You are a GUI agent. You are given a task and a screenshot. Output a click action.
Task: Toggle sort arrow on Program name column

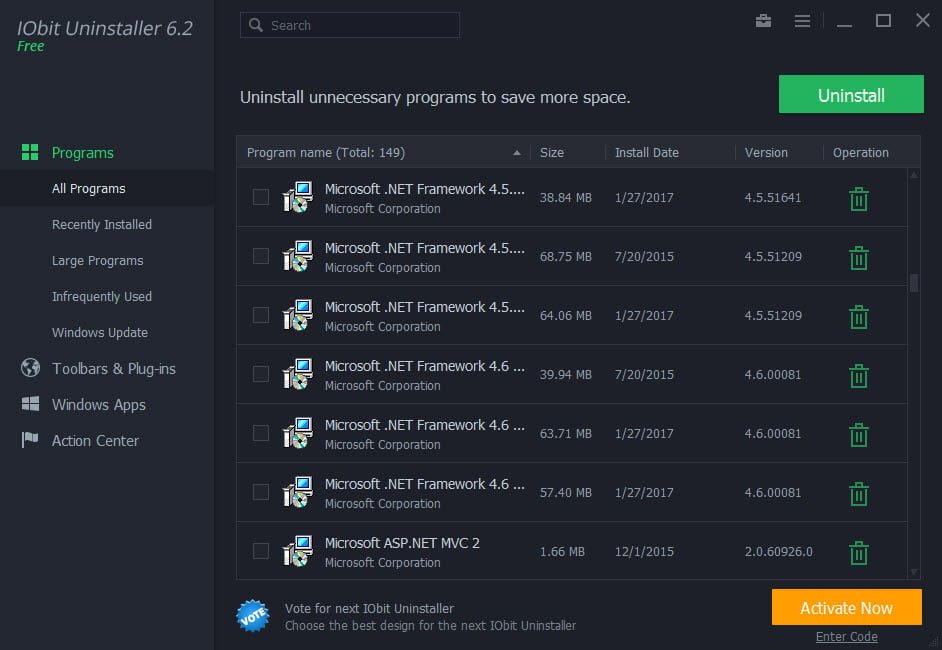[517, 153]
